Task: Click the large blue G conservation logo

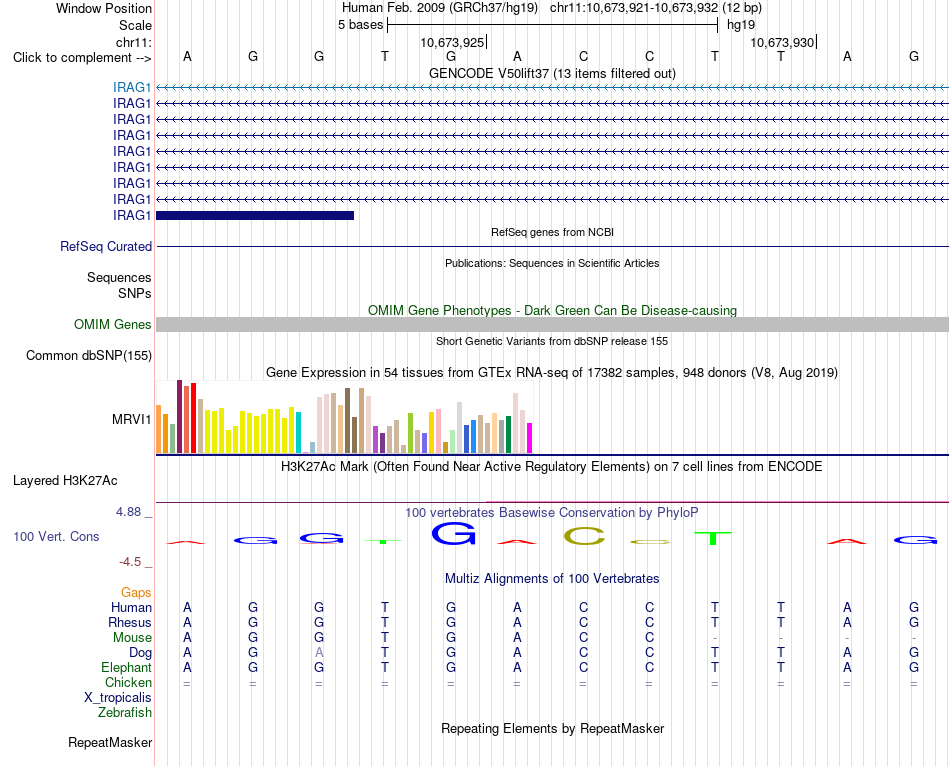Action: pos(453,533)
